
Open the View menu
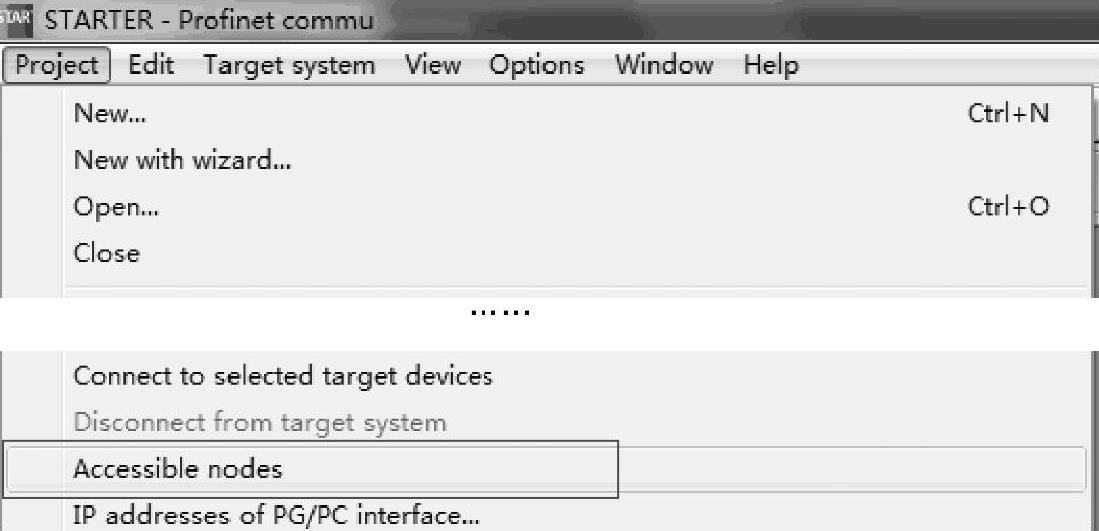431,66
